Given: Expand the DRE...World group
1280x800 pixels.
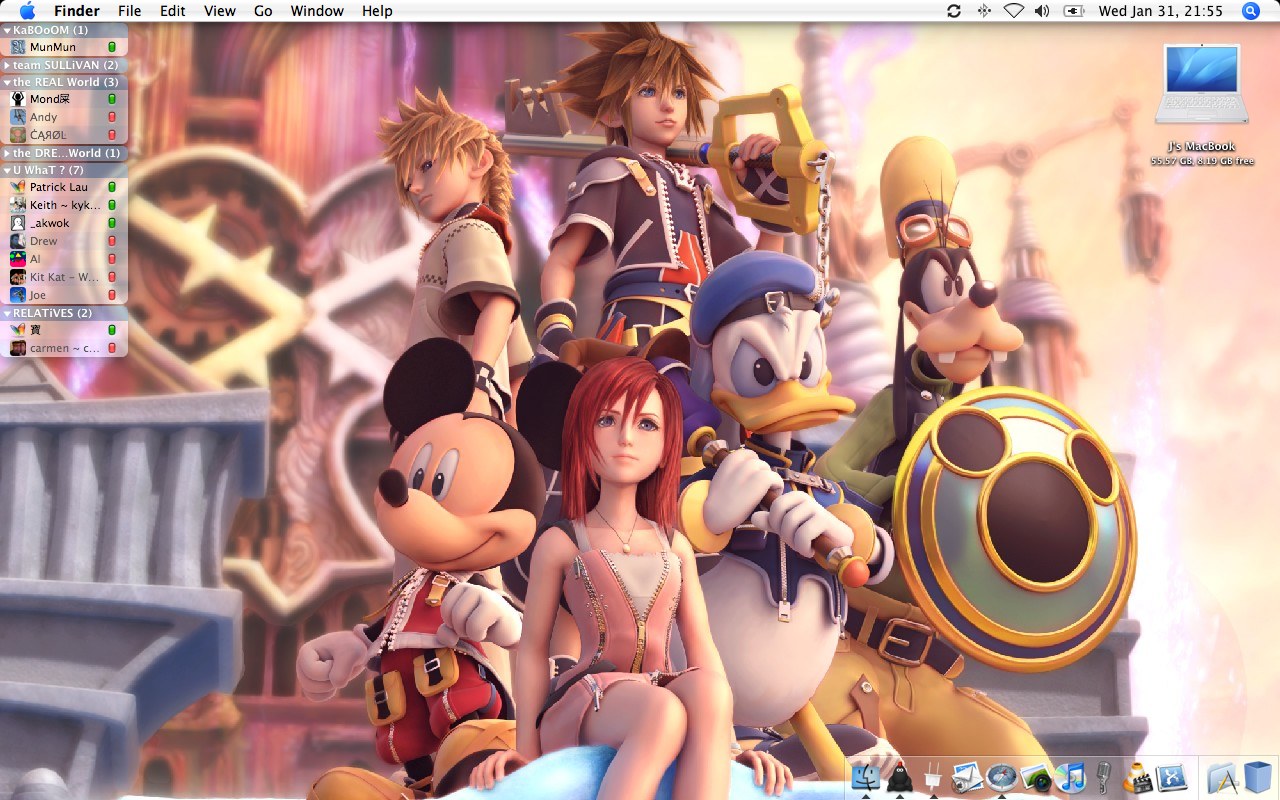Looking at the screenshot, I should tap(7, 153).
